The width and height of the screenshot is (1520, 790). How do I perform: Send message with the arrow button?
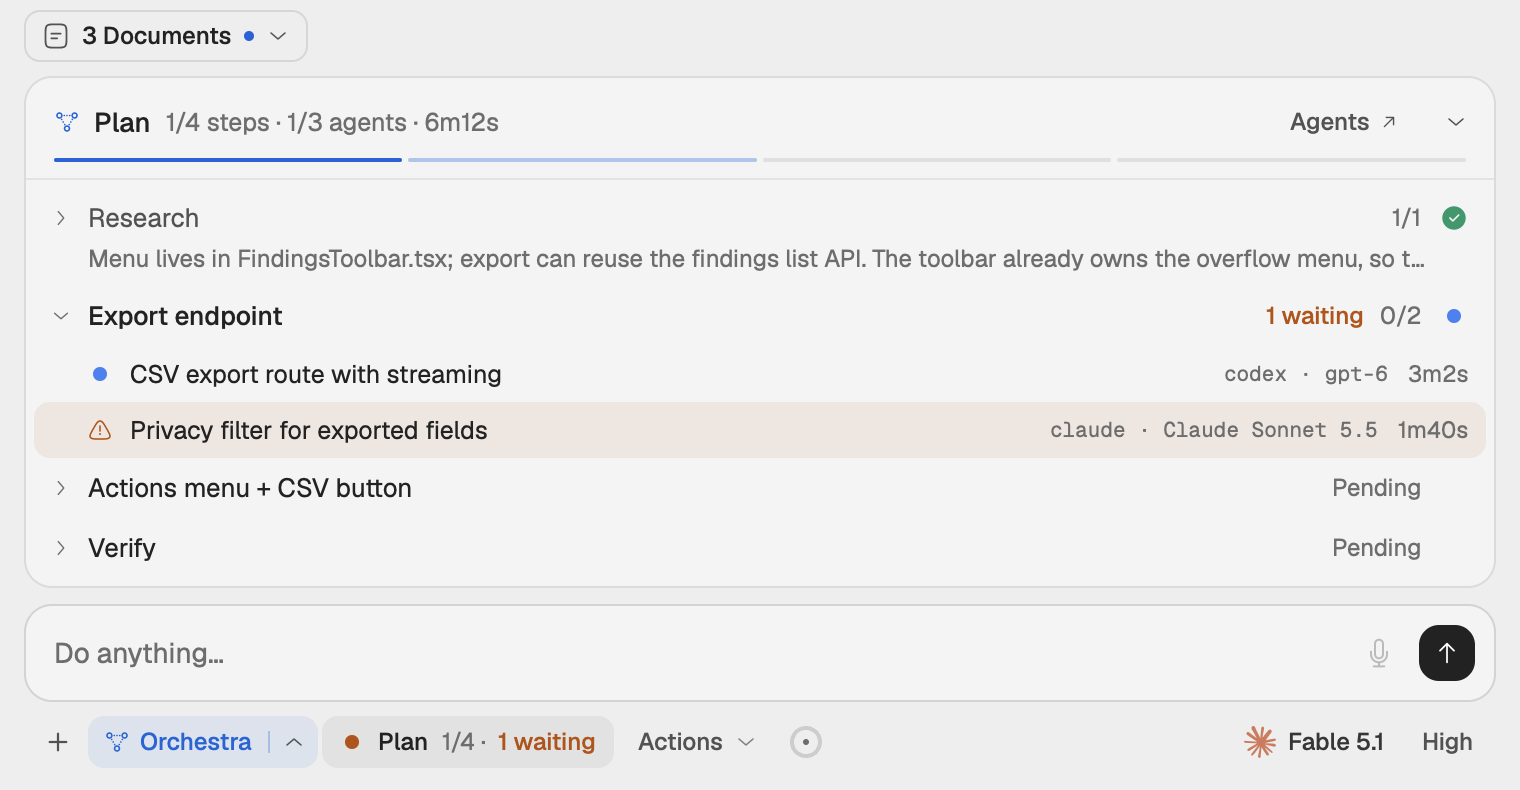coord(1446,653)
